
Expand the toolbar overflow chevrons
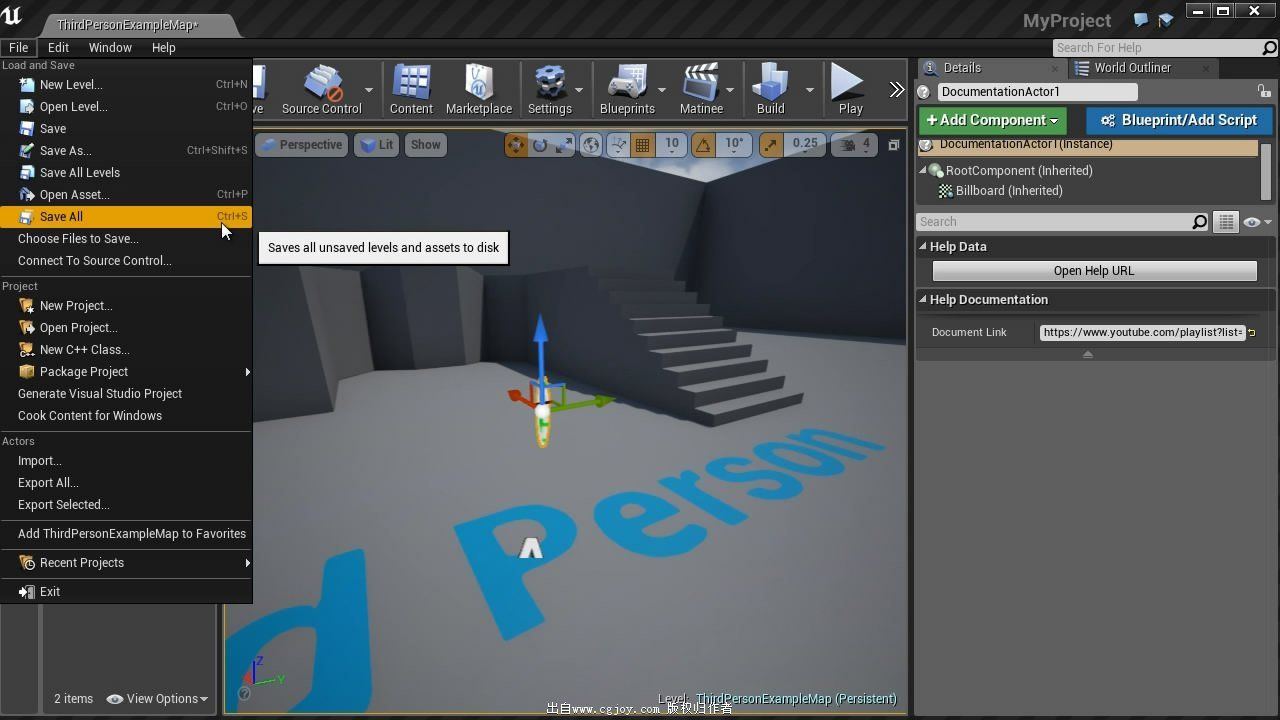(x=896, y=90)
